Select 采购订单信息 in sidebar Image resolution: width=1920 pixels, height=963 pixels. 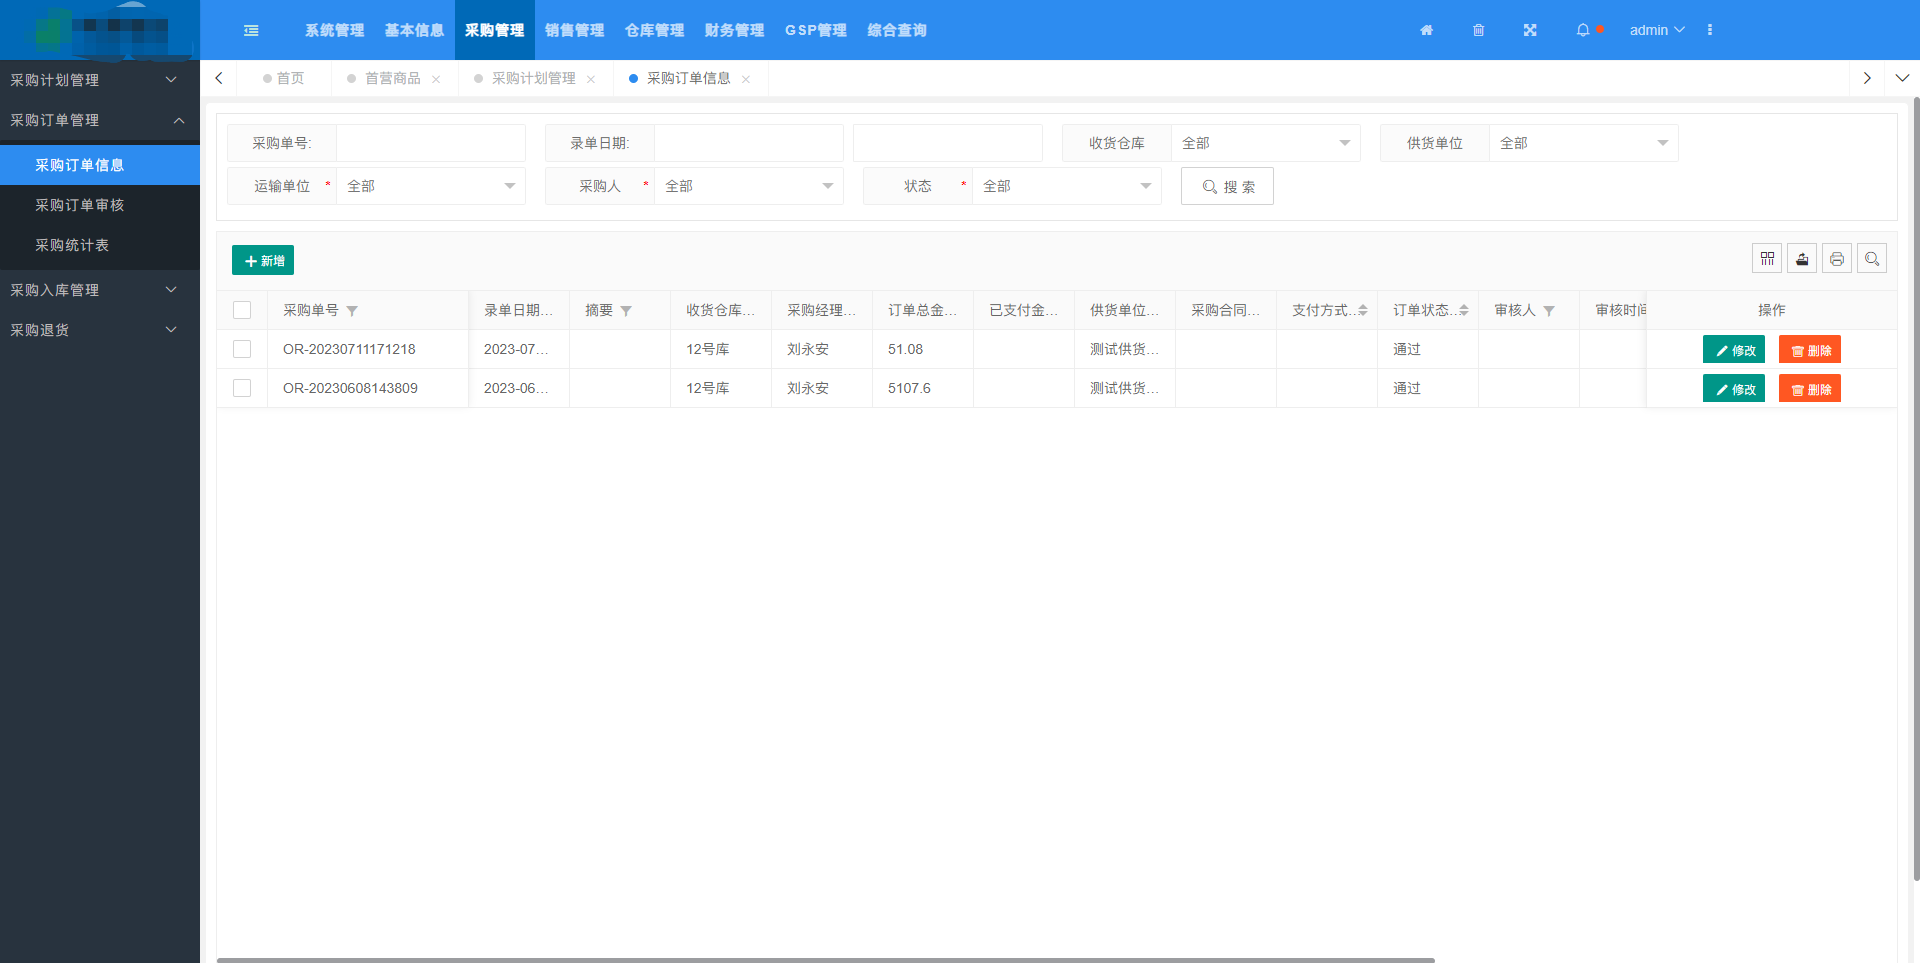(x=100, y=165)
